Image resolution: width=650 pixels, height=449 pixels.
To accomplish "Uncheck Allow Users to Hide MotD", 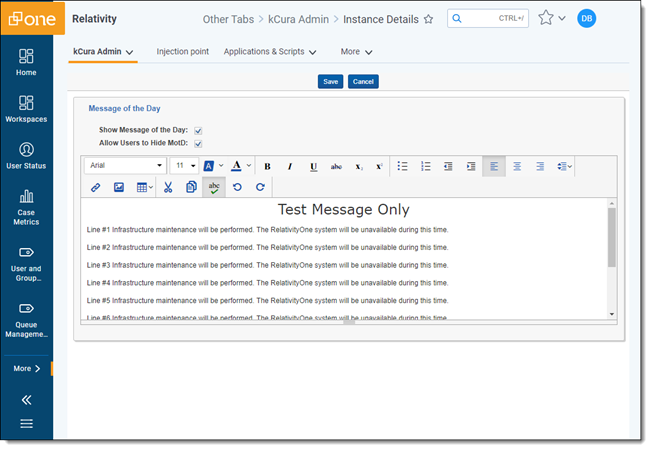I will tap(198, 143).
